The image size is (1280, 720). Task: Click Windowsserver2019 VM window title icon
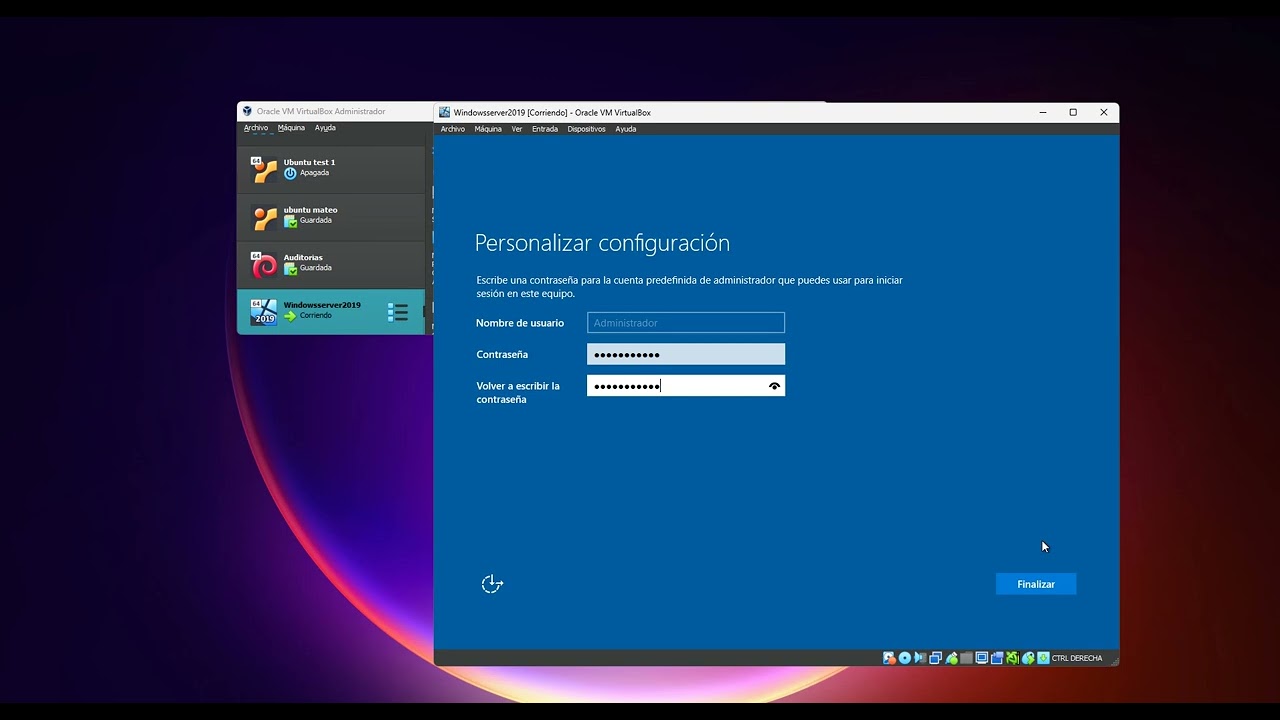[x=445, y=112]
